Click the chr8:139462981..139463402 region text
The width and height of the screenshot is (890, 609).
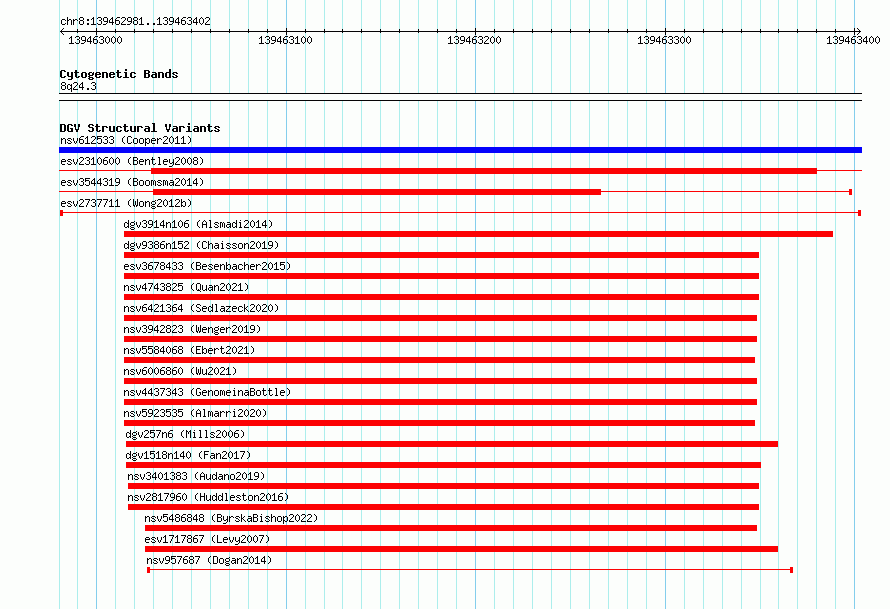coord(135,21)
